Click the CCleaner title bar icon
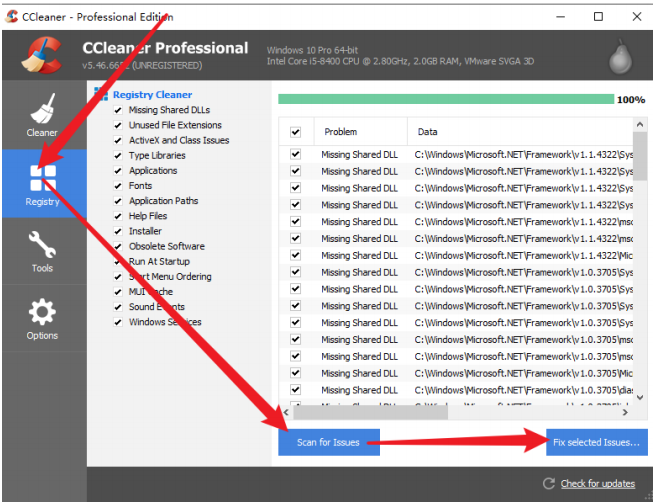The width and height of the screenshot is (657, 503). point(11,17)
